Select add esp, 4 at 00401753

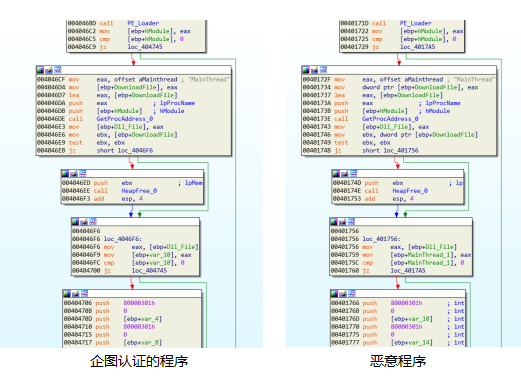tap(373, 199)
